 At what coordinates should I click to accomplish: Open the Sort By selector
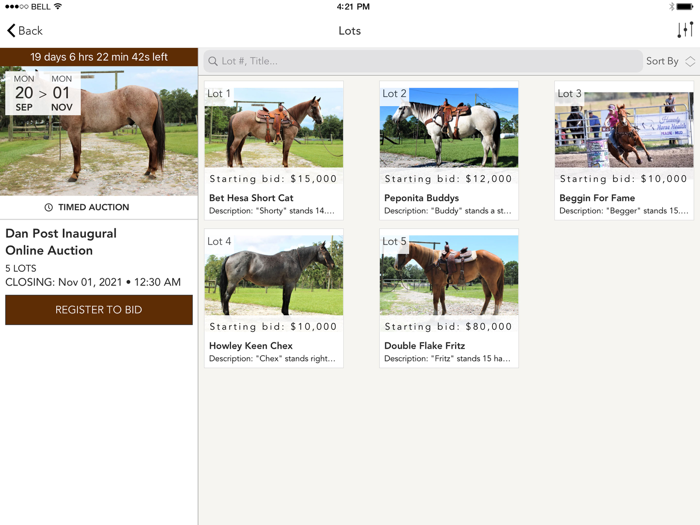671,61
